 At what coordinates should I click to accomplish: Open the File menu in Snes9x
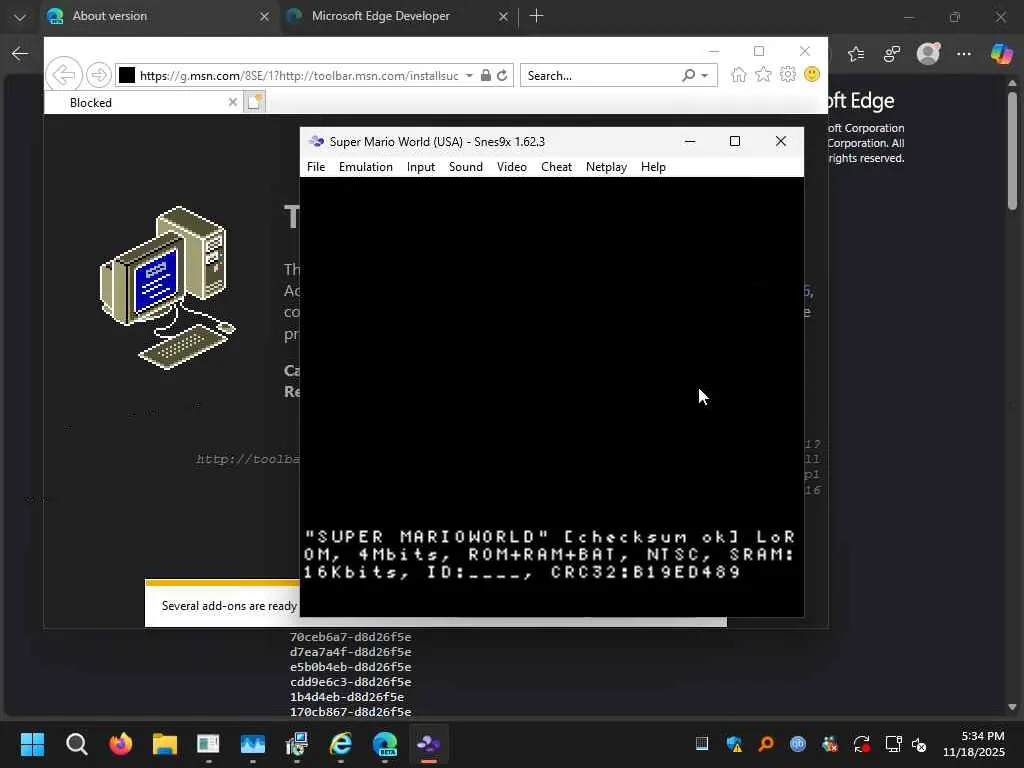316,167
